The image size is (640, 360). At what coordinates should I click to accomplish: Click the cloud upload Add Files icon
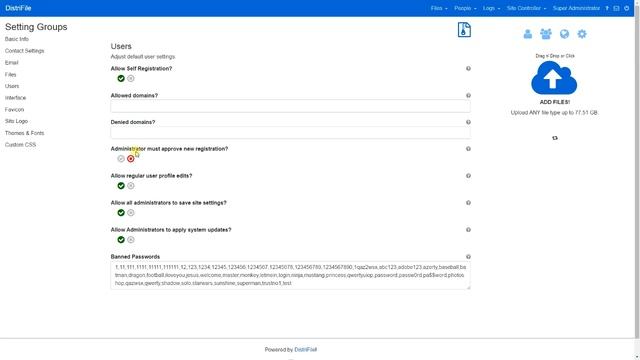tap(554, 78)
